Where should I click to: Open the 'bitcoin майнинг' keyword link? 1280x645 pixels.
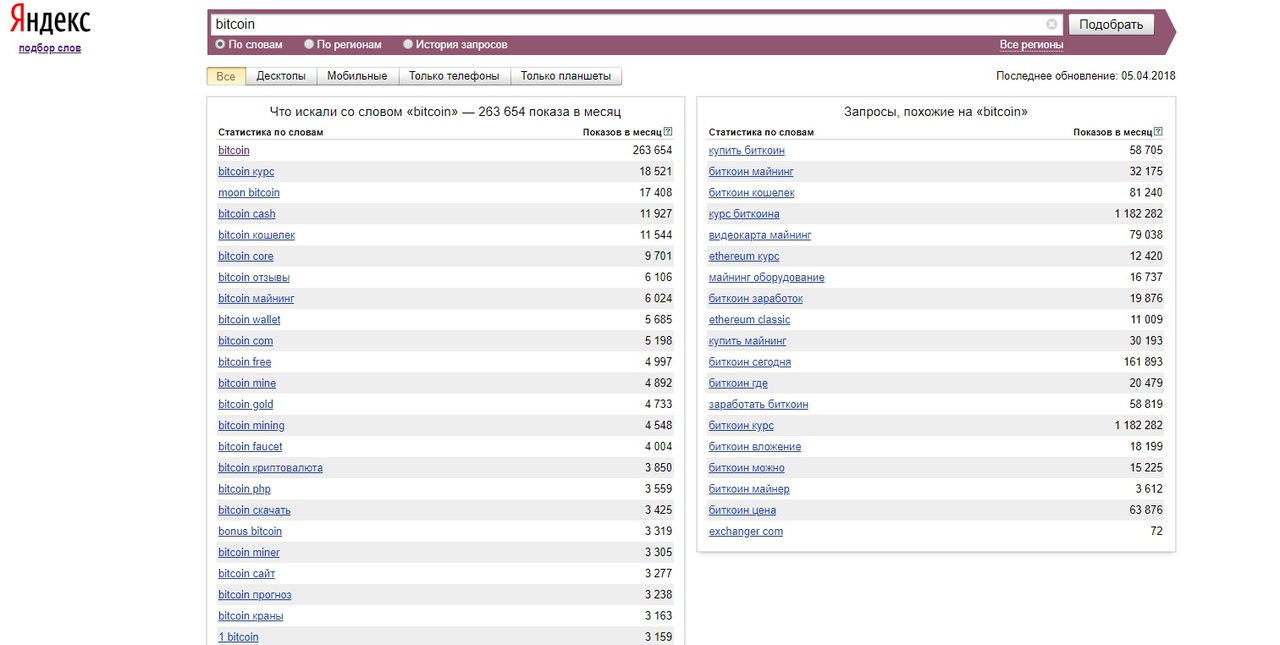[x=256, y=299]
